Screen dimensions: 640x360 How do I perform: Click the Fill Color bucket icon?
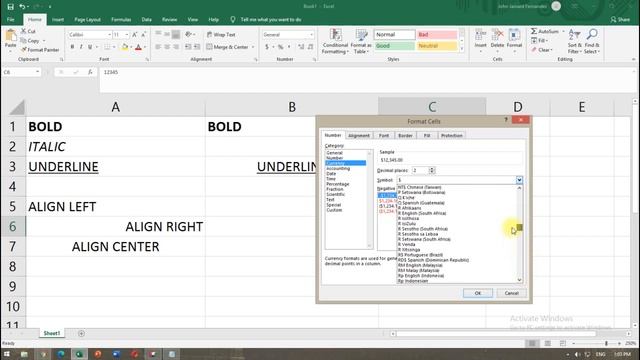[x=124, y=47]
